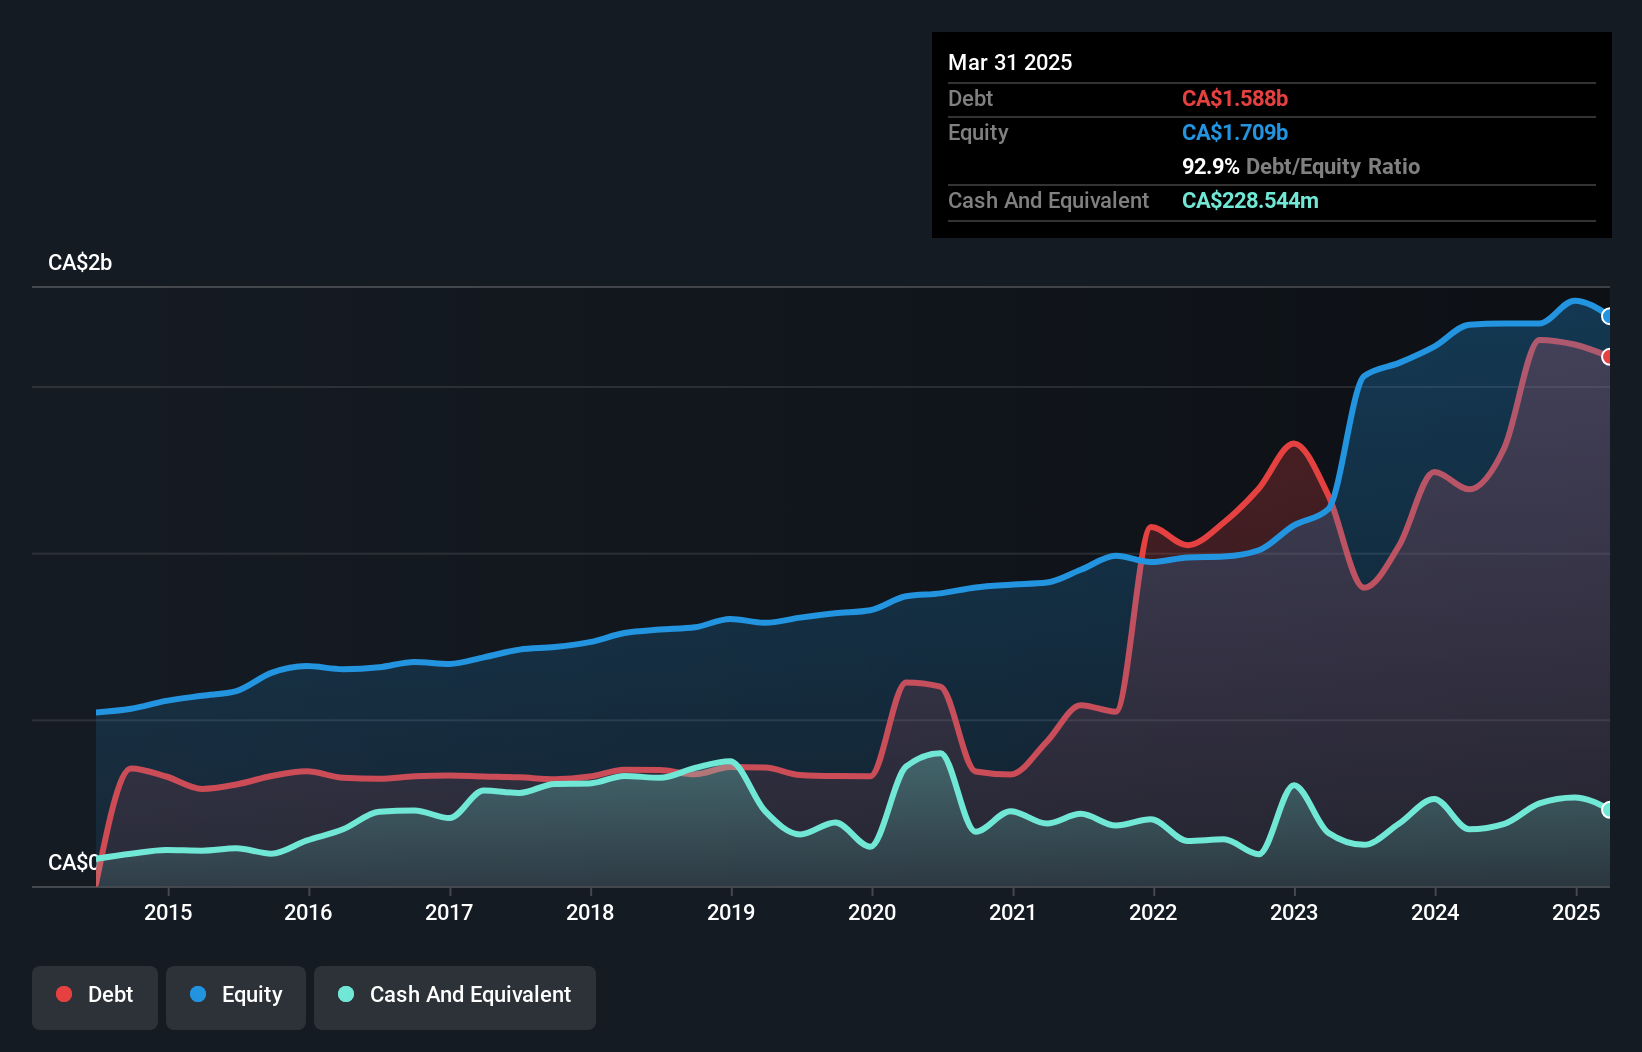Screen dimensions: 1642x1052
Task: Click the CA$1.709b equity value
Action: coord(1235,132)
